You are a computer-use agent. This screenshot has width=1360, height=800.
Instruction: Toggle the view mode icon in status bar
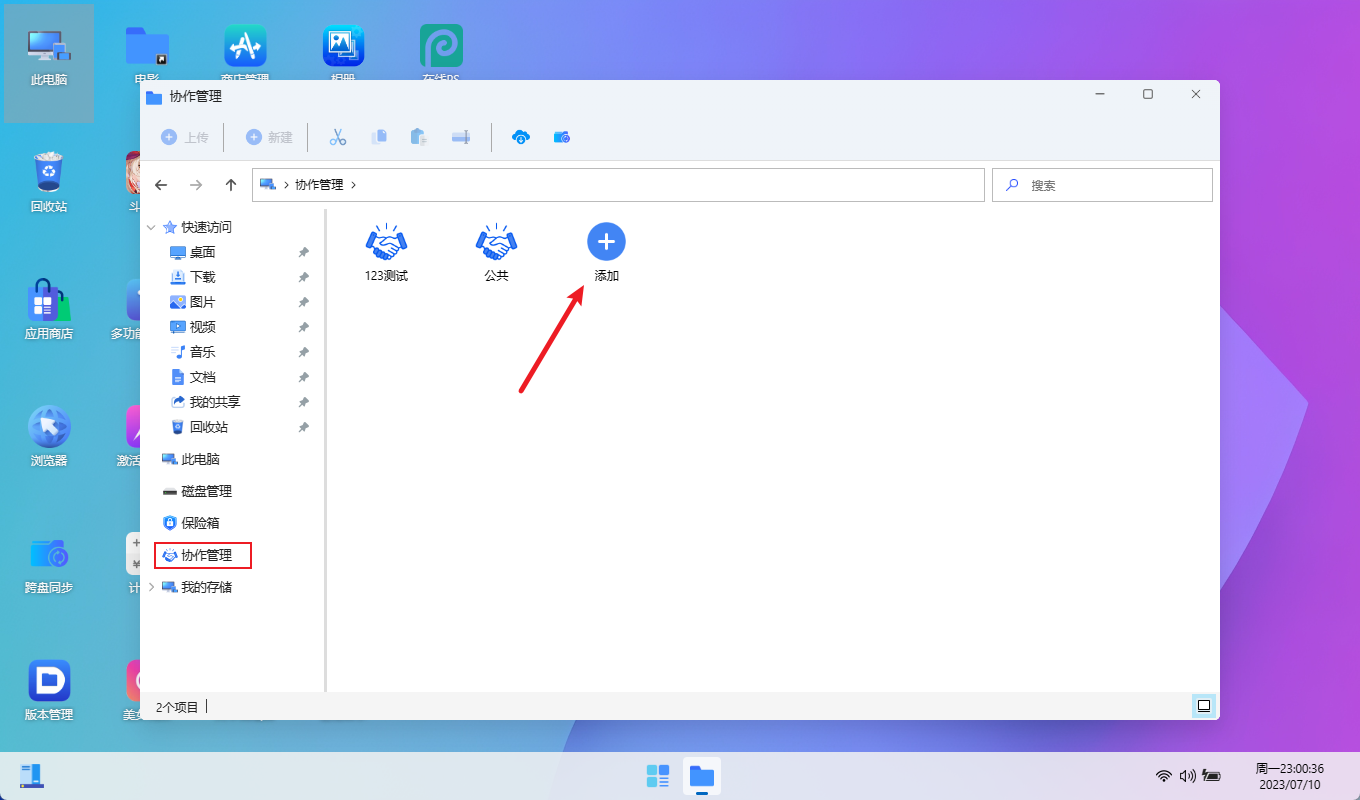[x=1204, y=706]
